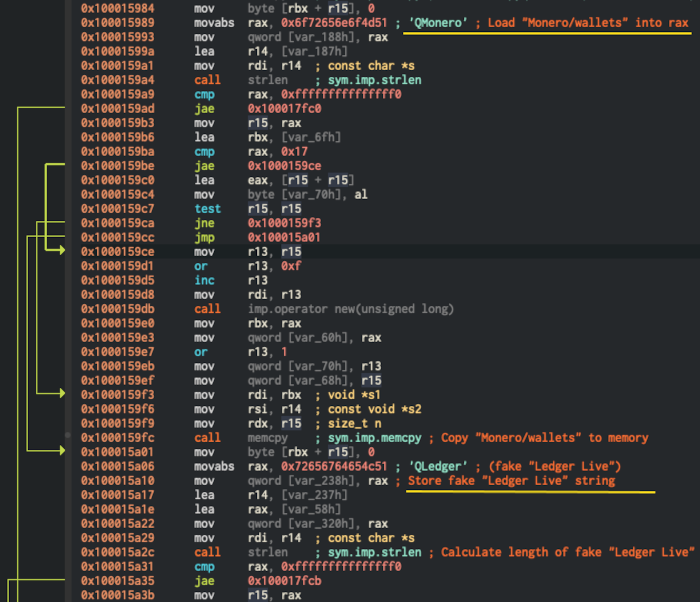Select the 0xf immediate in or r13
This screenshot has width=700, height=602.
coord(291,266)
